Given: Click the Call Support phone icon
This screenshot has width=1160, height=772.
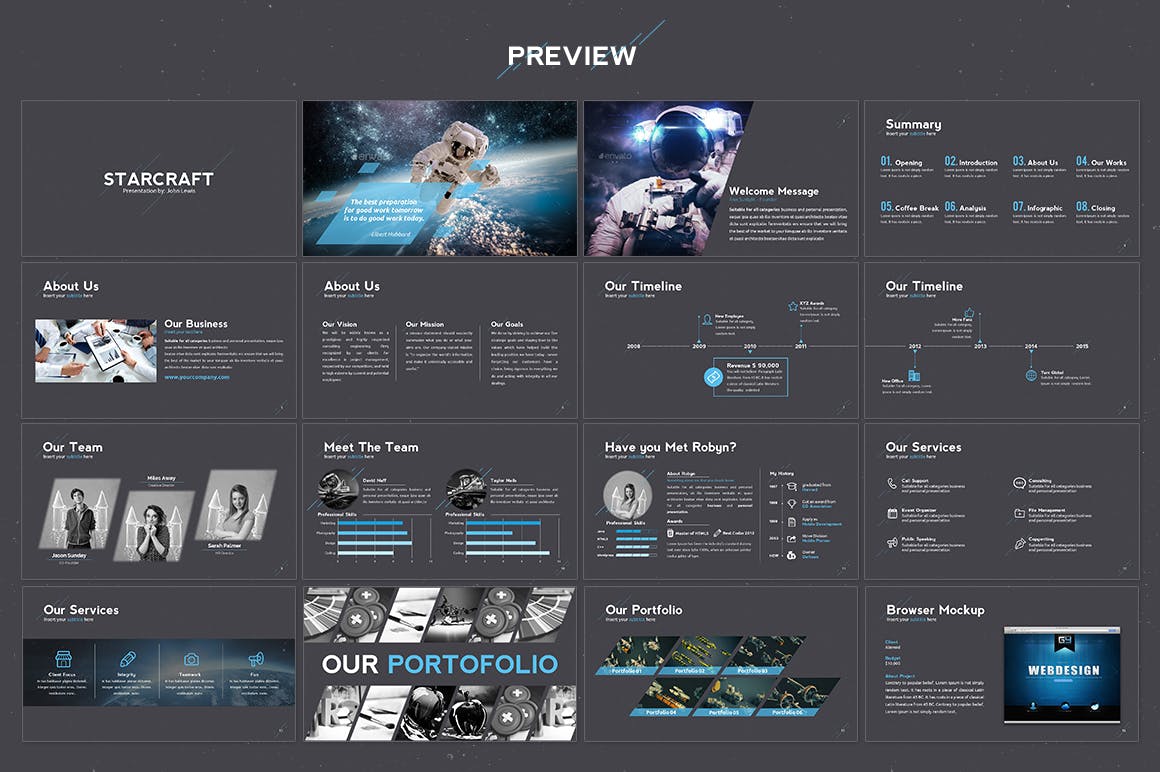Looking at the screenshot, I should click(892, 483).
